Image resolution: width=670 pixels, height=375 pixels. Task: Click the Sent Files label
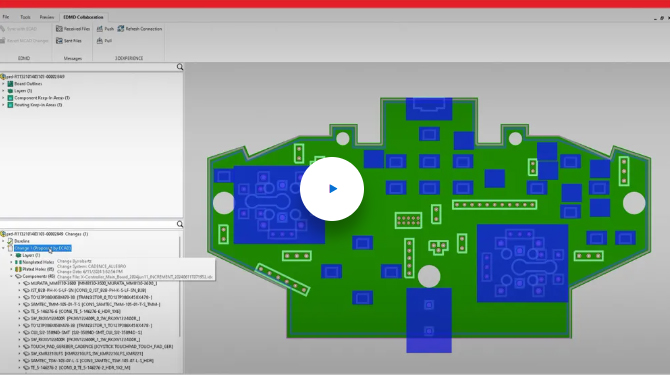click(73, 41)
